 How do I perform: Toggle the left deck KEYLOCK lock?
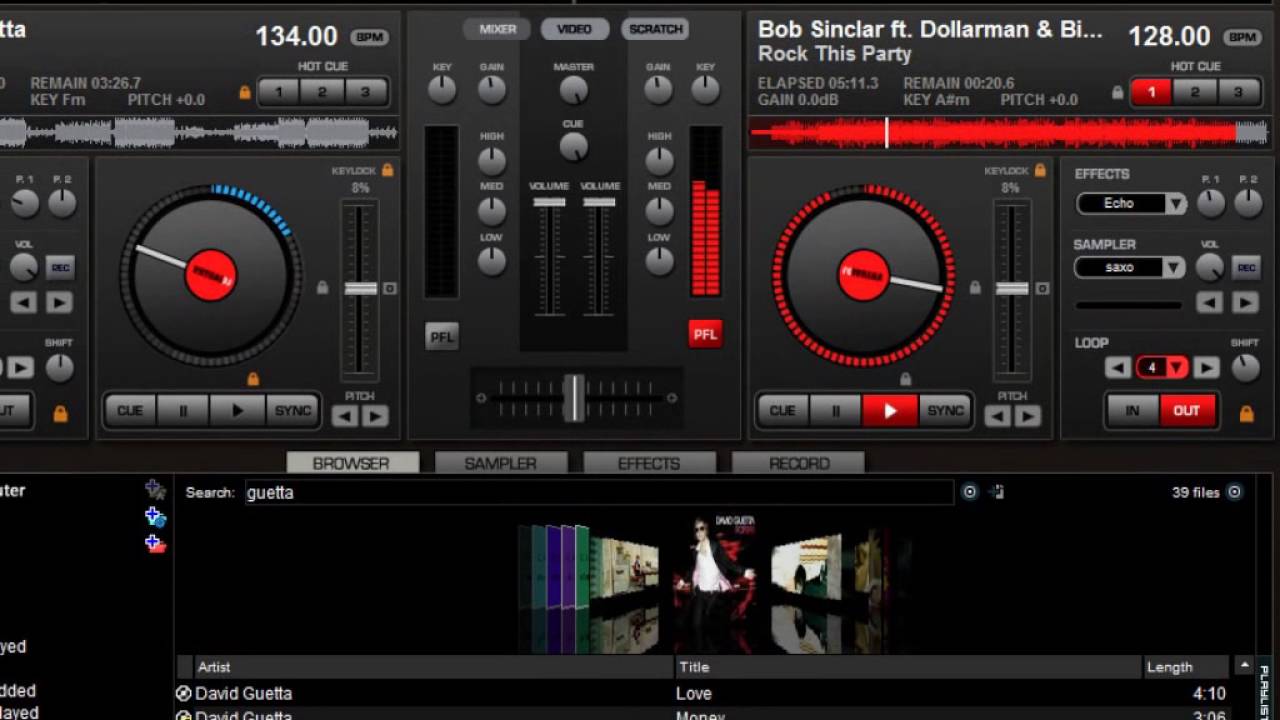click(x=387, y=171)
